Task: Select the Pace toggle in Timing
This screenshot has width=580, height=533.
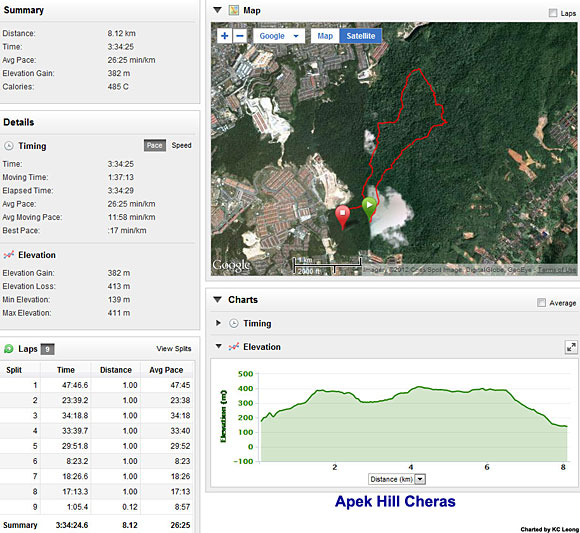Action: click(x=155, y=145)
